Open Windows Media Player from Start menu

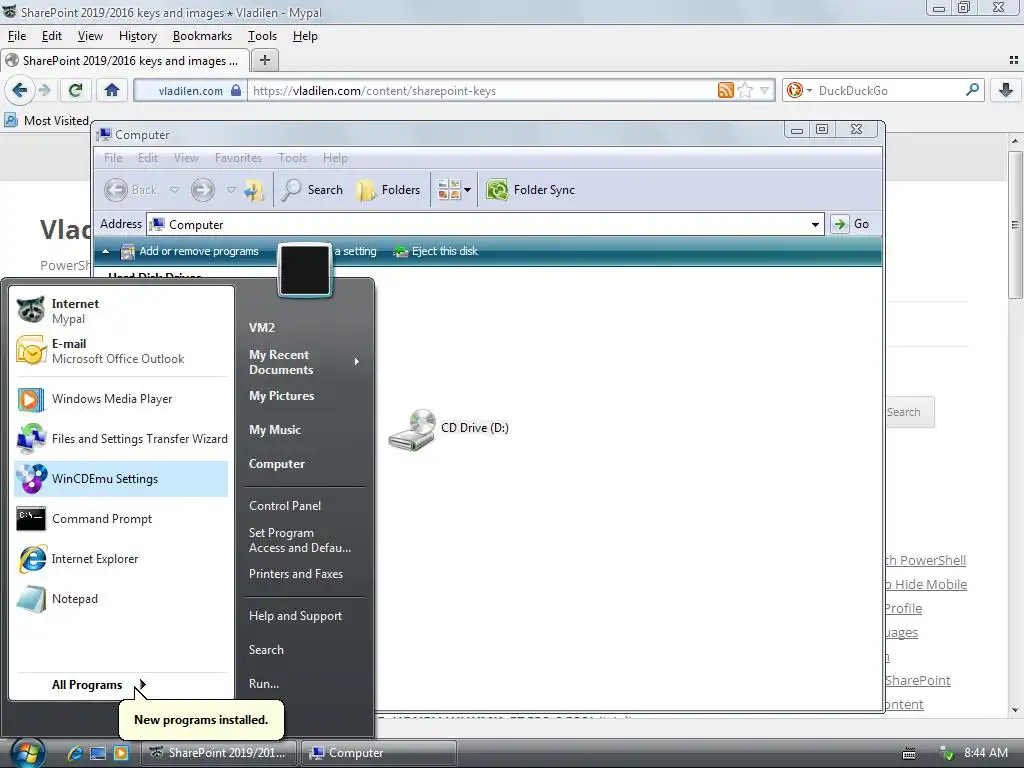pyautogui.click(x=121, y=399)
